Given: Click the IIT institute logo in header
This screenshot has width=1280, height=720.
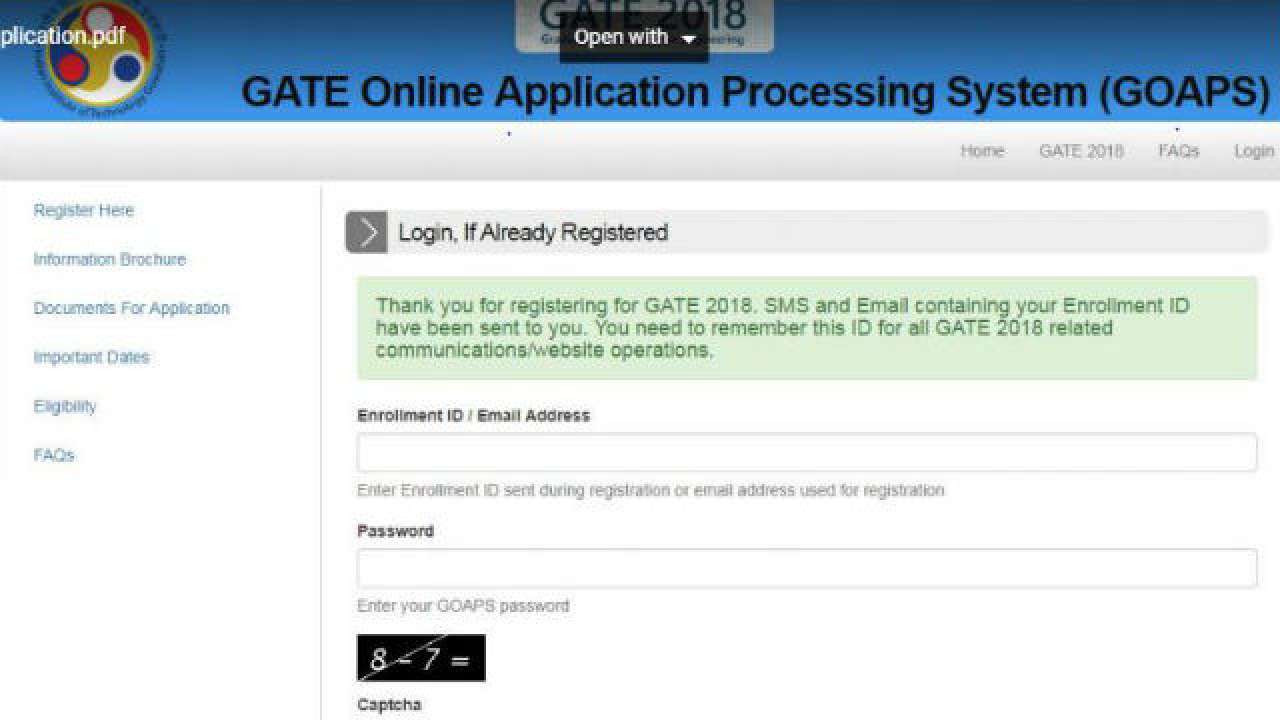Looking at the screenshot, I should click(98, 58).
